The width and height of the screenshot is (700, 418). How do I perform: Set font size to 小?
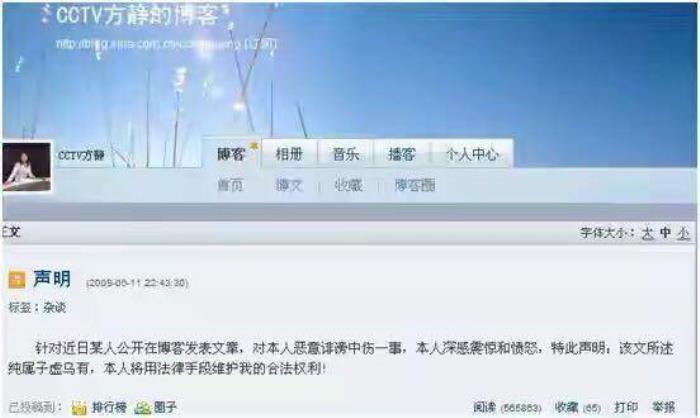coord(683,233)
